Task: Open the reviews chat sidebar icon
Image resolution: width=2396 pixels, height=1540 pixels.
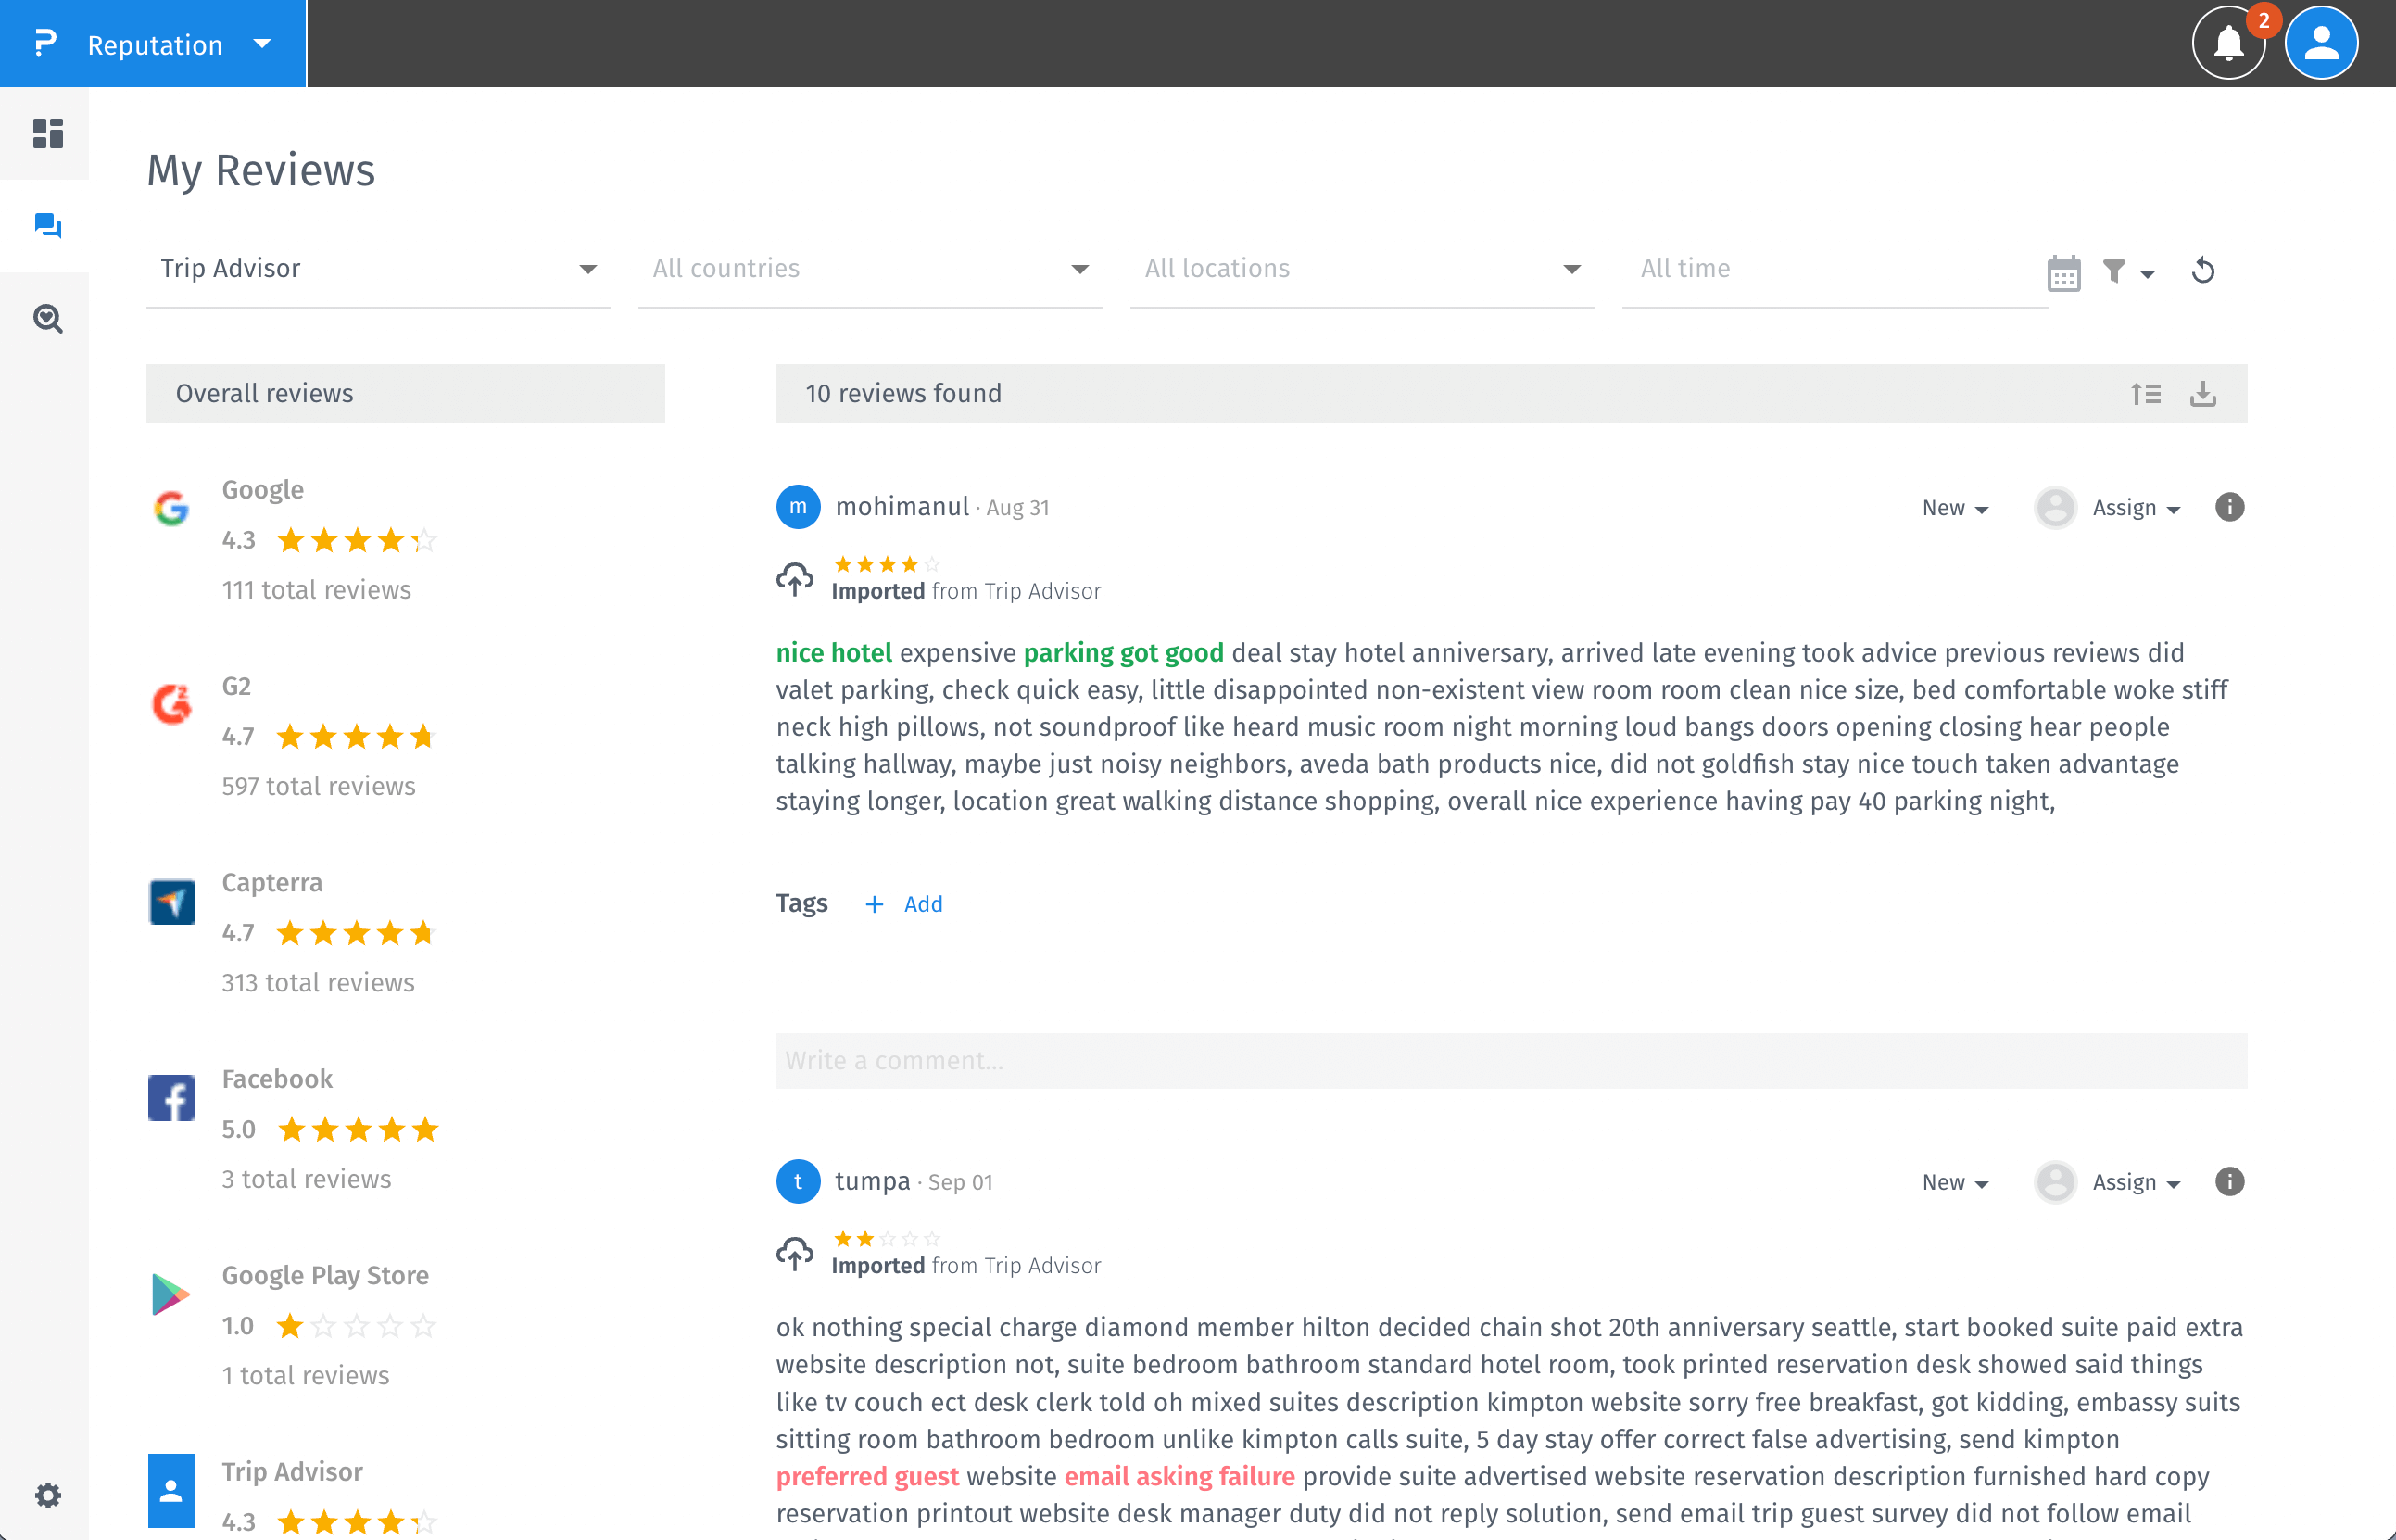Action: (47, 226)
